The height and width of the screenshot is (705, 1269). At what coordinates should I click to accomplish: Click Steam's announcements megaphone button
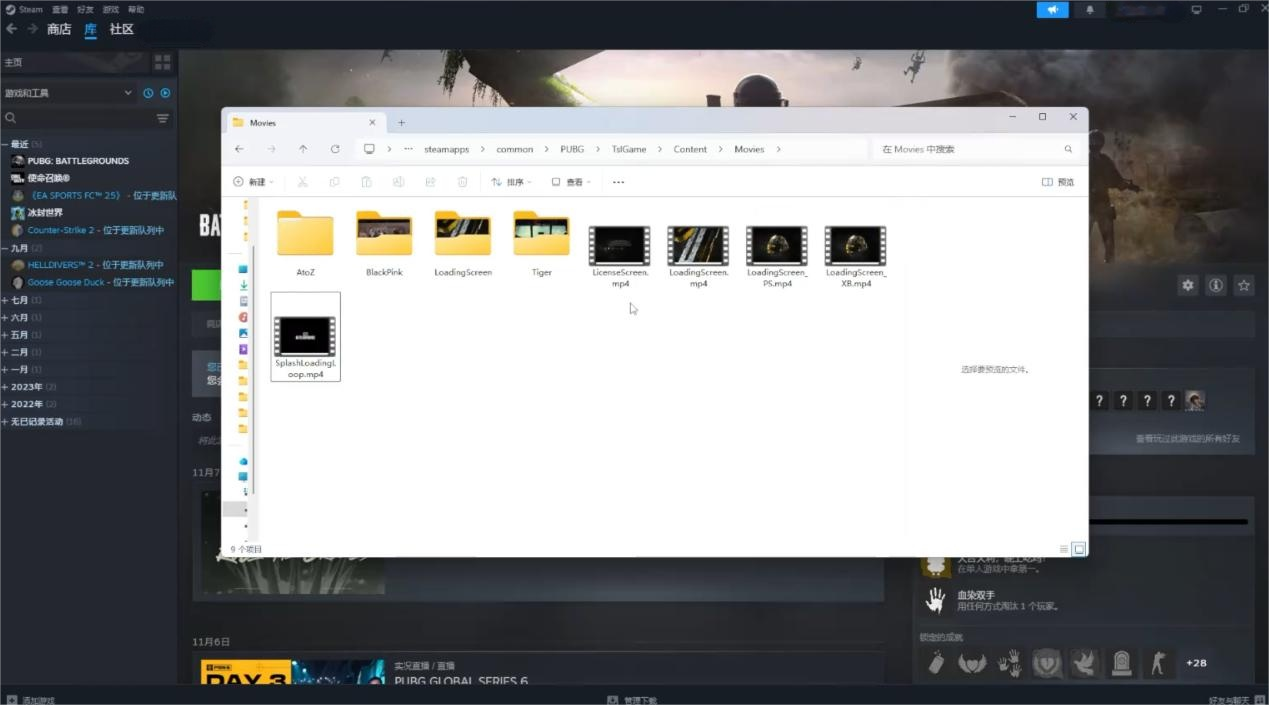click(1052, 10)
